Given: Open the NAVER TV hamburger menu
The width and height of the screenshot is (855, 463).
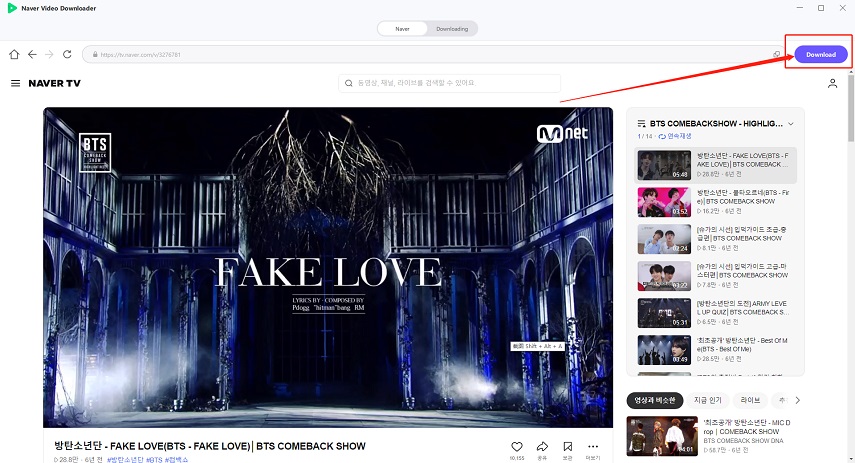Looking at the screenshot, I should 15,83.
